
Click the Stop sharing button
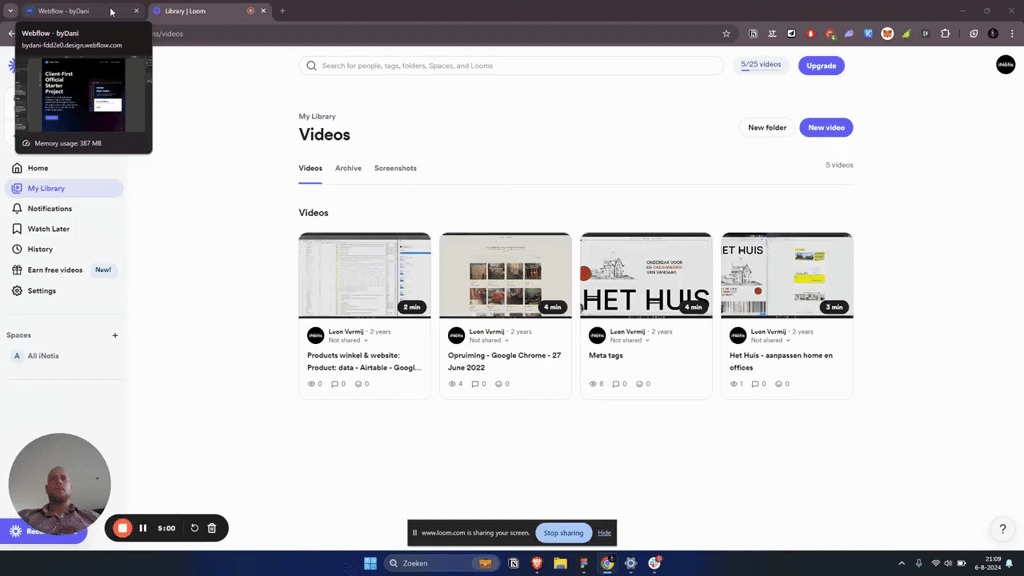563,533
